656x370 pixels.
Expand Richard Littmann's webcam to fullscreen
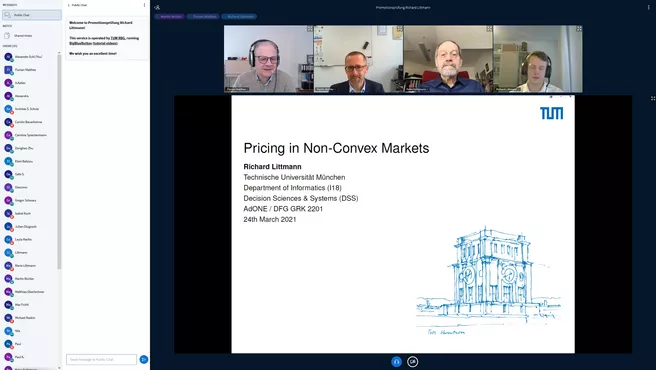point(579,29)
